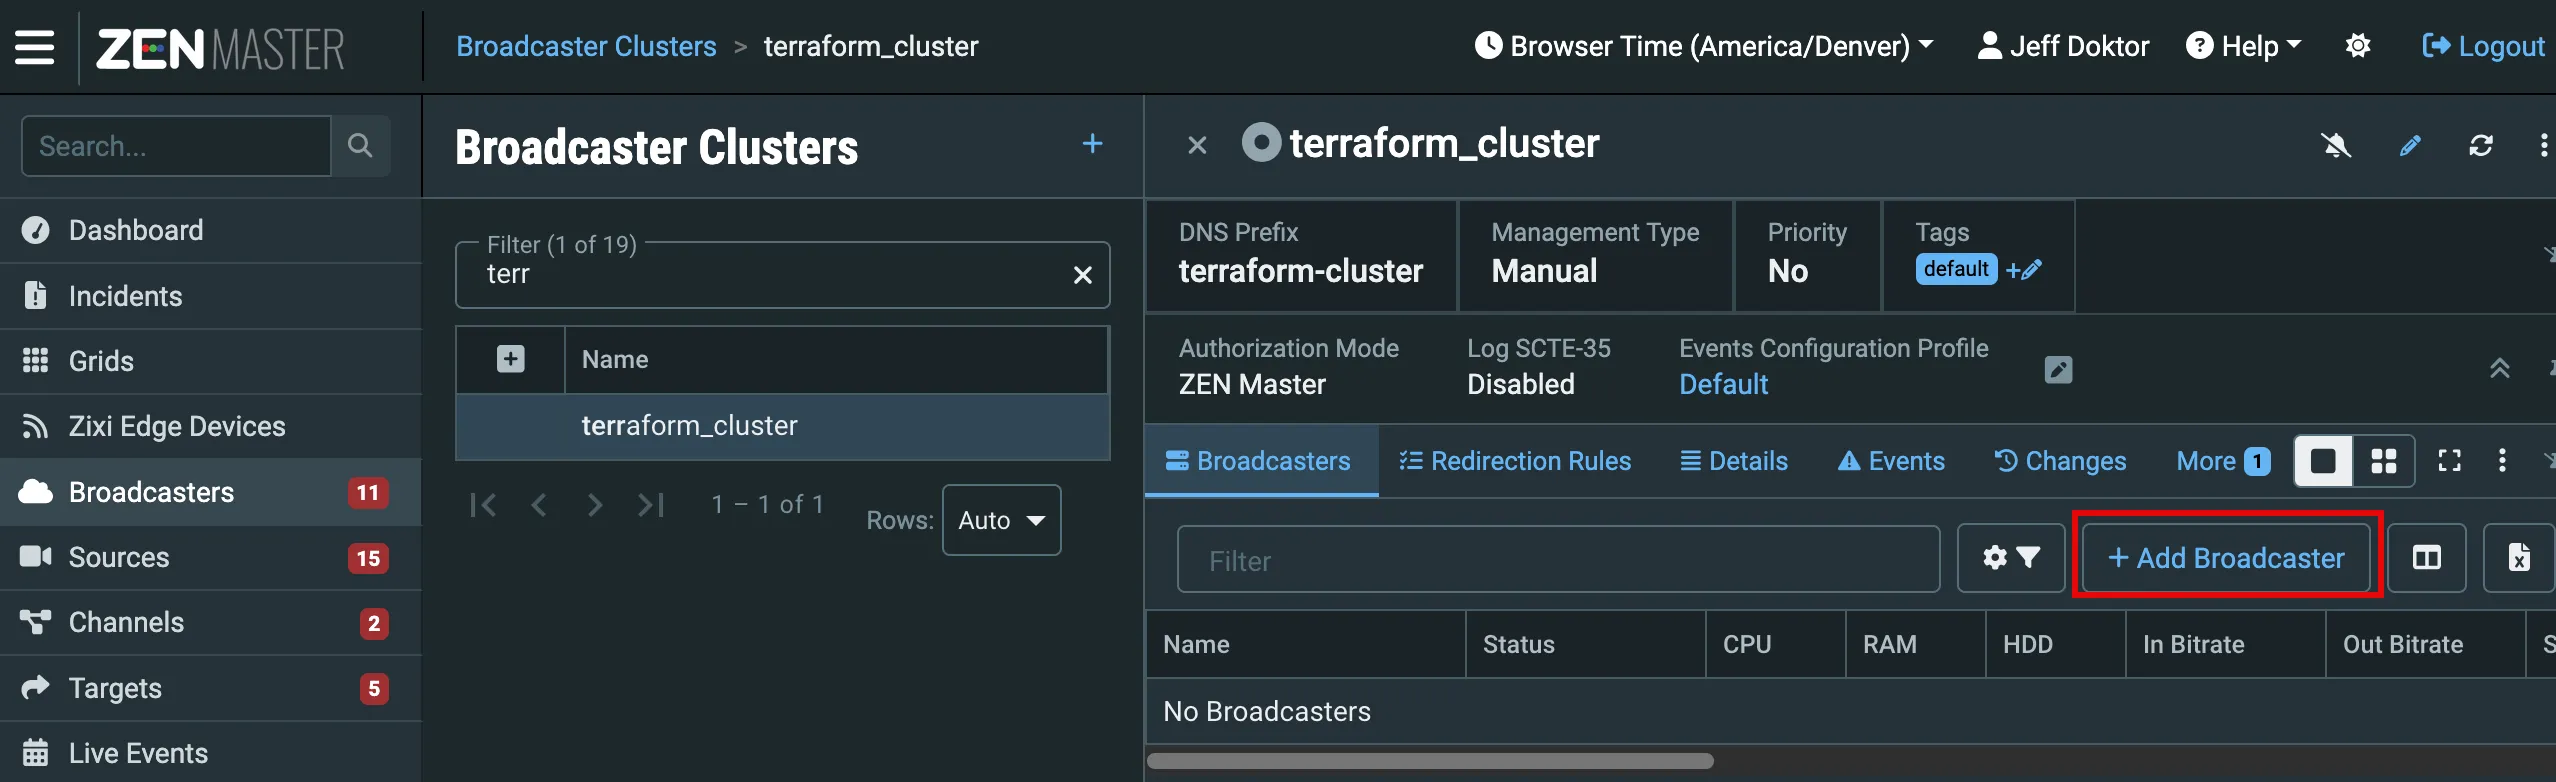This screenshot has height=782, width=2556.
Task: Open the Help dropdown menu
Action: tap(2244, 46)
